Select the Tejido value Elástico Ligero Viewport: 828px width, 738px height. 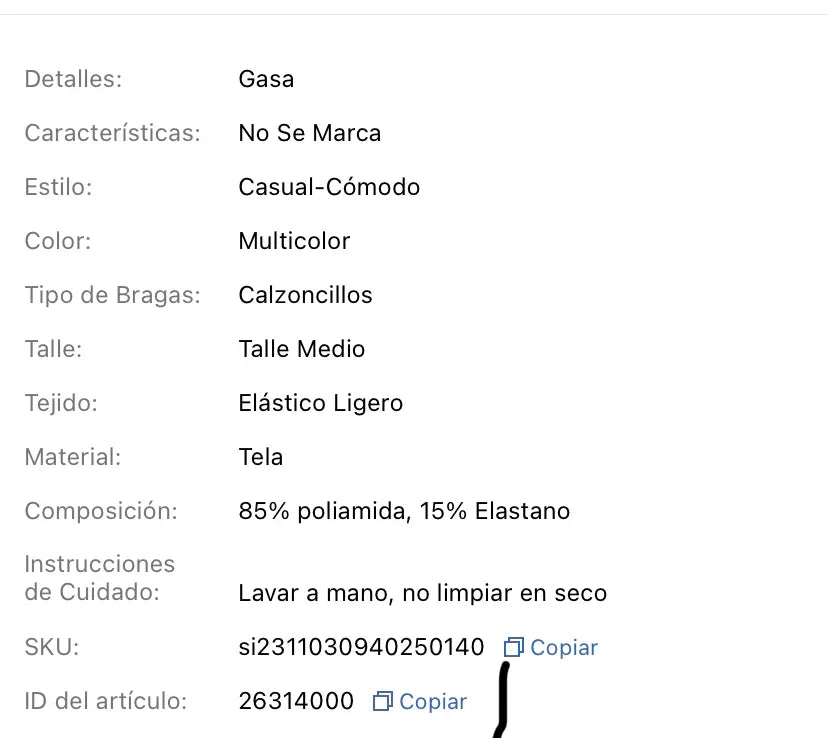click(320, 403)
